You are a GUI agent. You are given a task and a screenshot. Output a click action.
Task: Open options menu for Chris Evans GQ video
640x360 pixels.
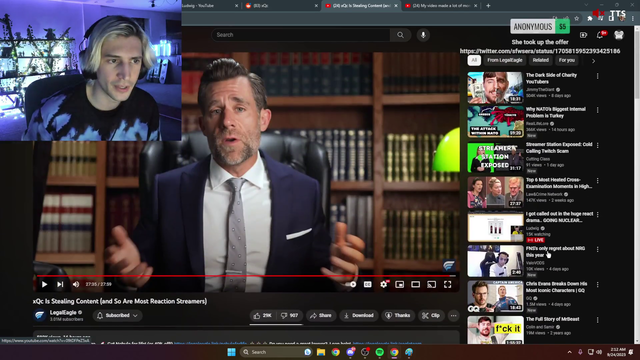598,284
